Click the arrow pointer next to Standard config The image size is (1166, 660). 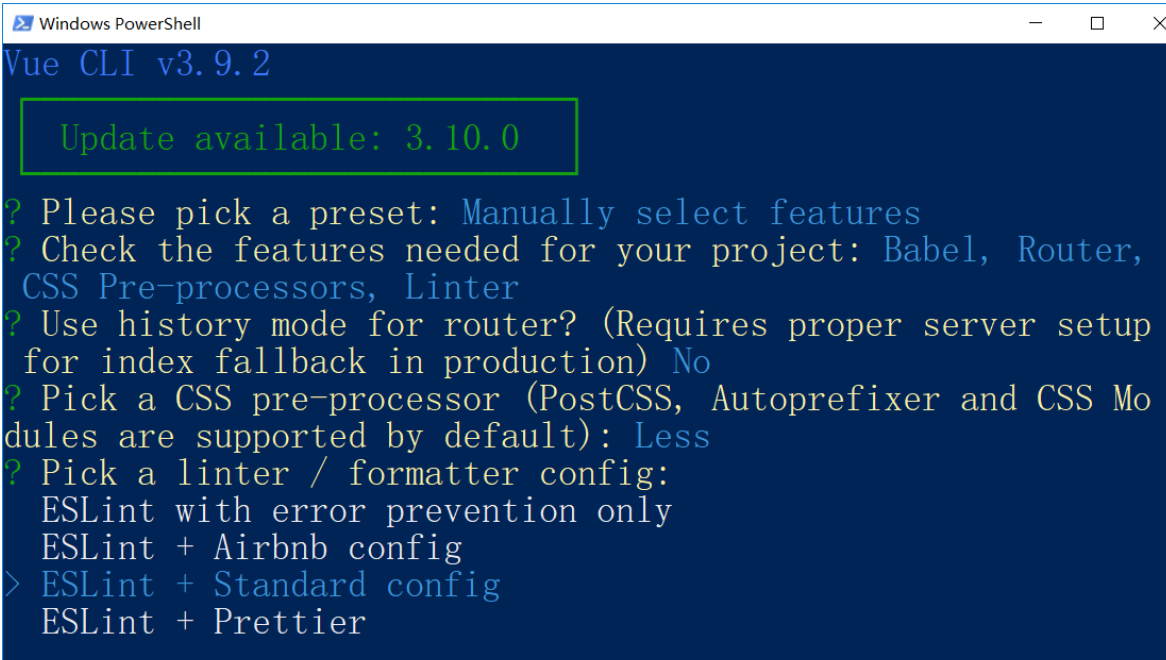(x=12, y=585)
